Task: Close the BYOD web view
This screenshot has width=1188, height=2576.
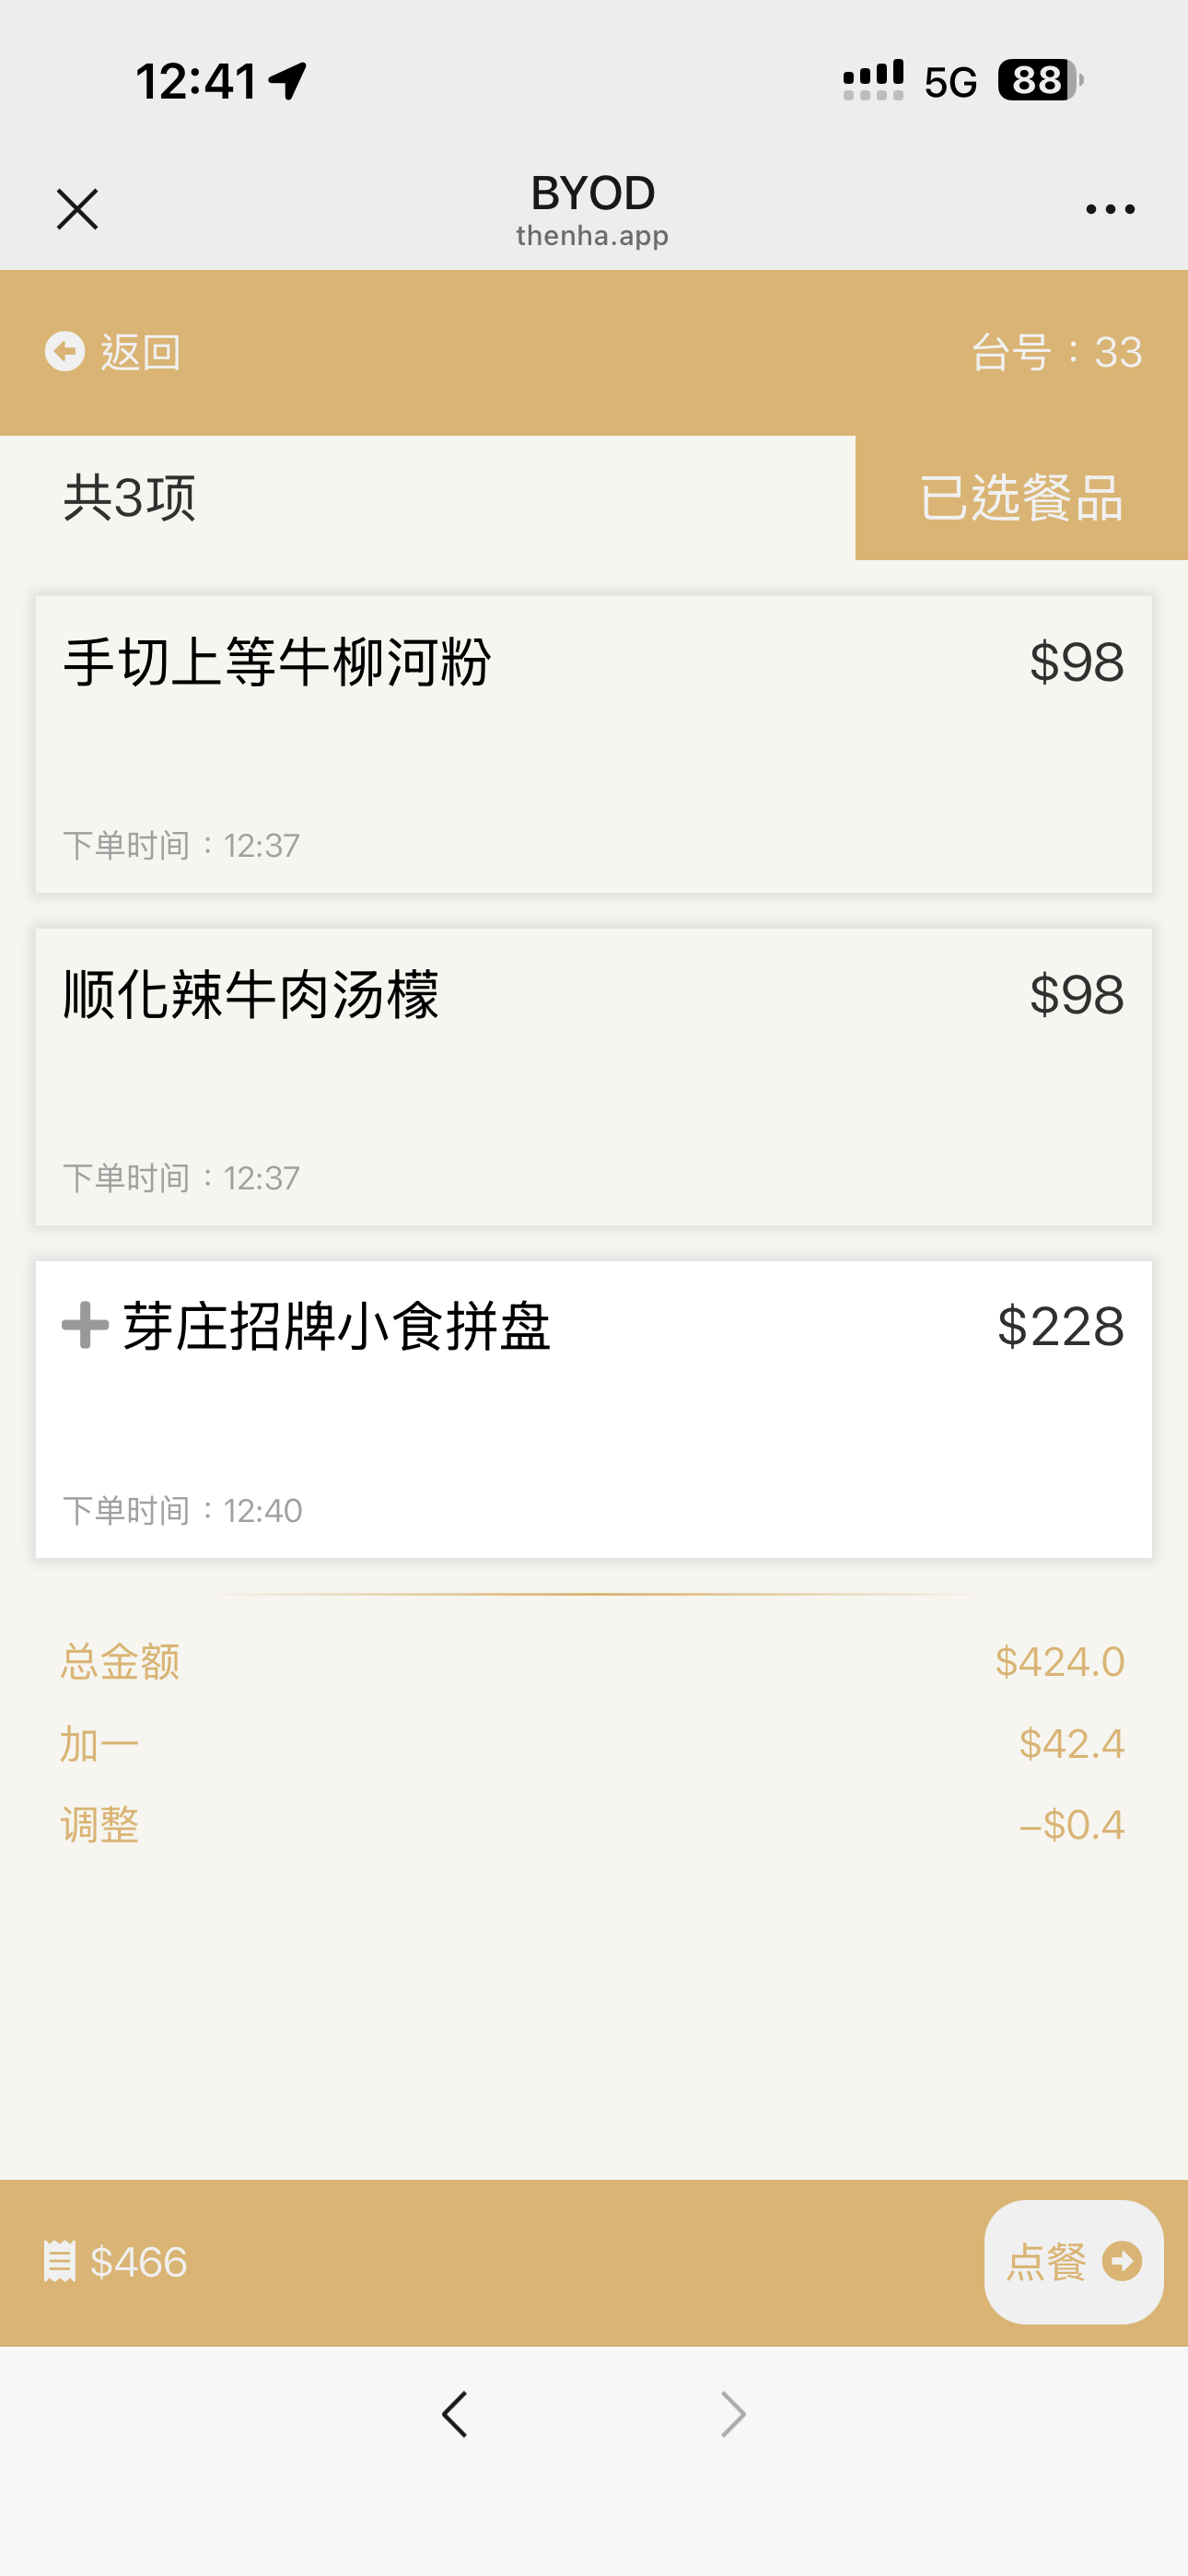Action: click(77, 209)
